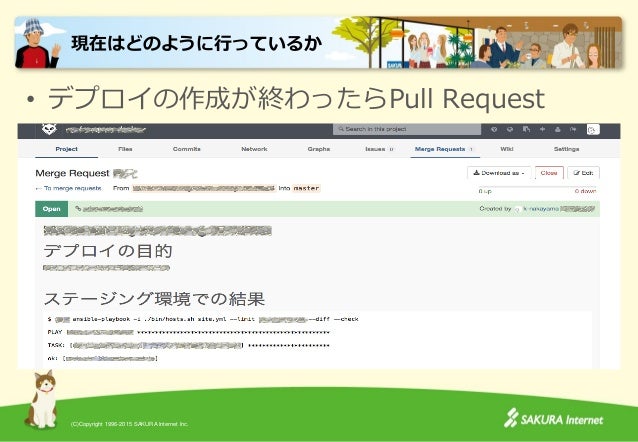Image resolution: width=638 pixels, height=442 pixels.
Task: Click the PLAY output line
Action: pyautogui.click(x=188, y=333)
